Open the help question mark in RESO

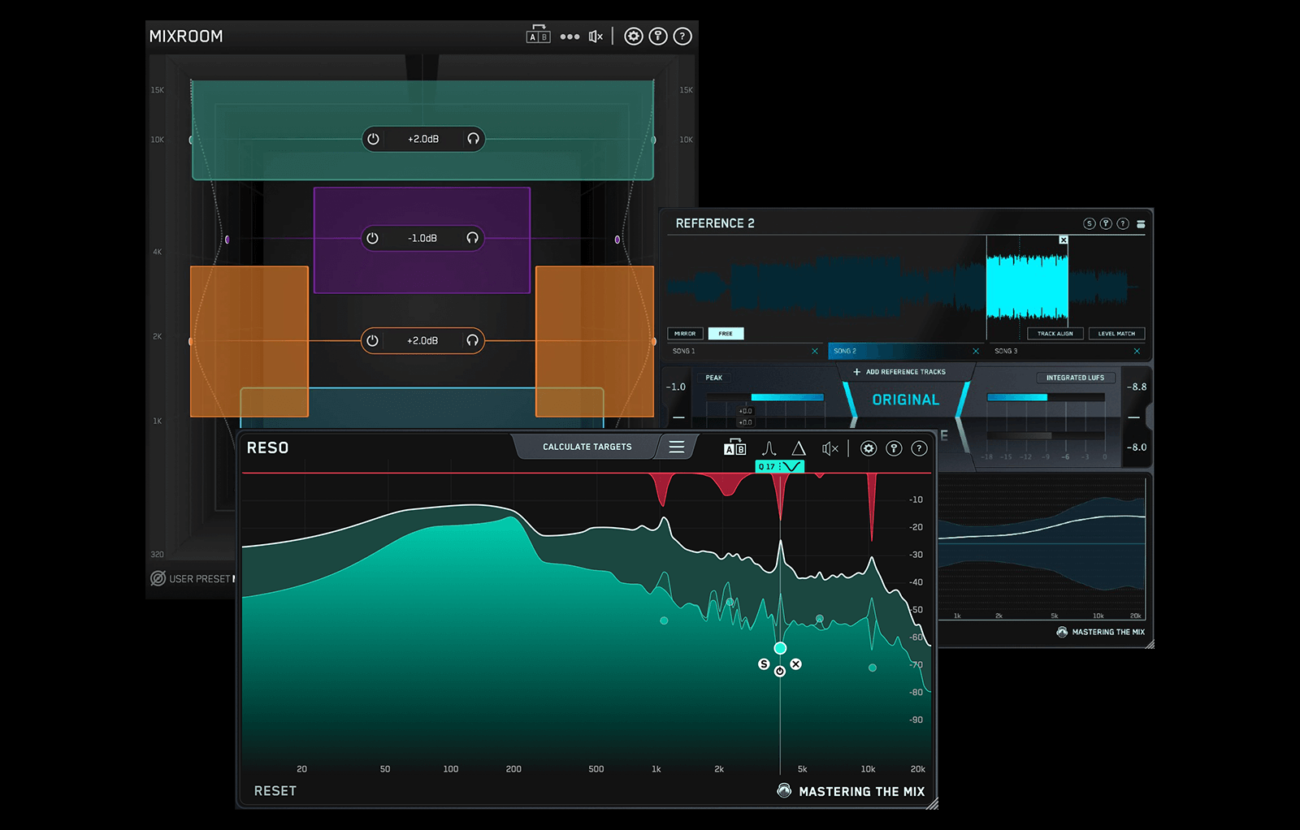[919, 448]
